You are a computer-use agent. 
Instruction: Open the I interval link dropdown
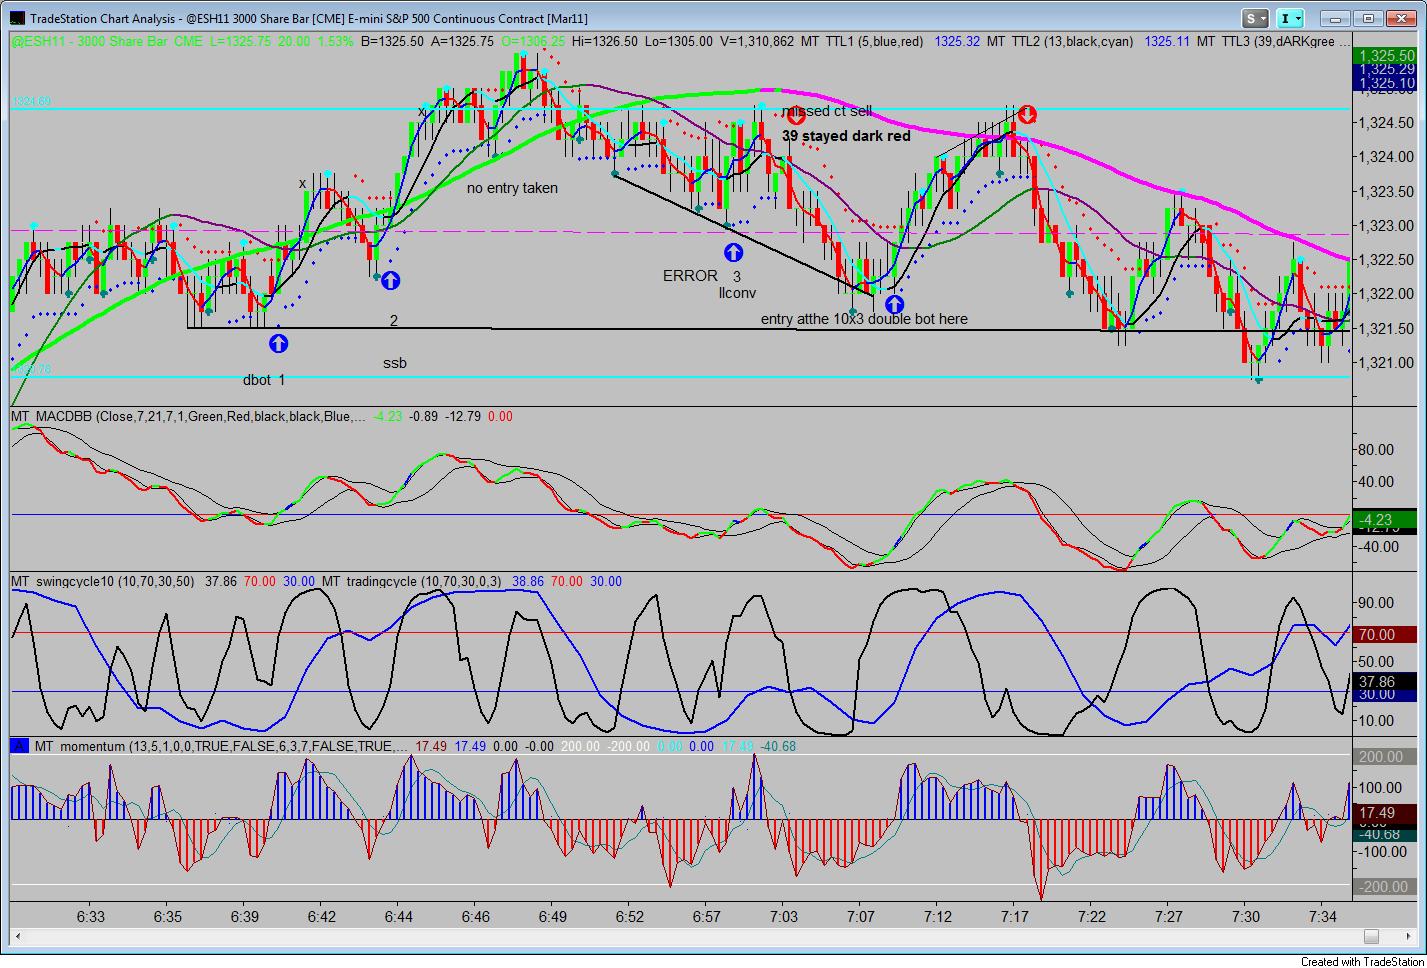pos(1292,18)
